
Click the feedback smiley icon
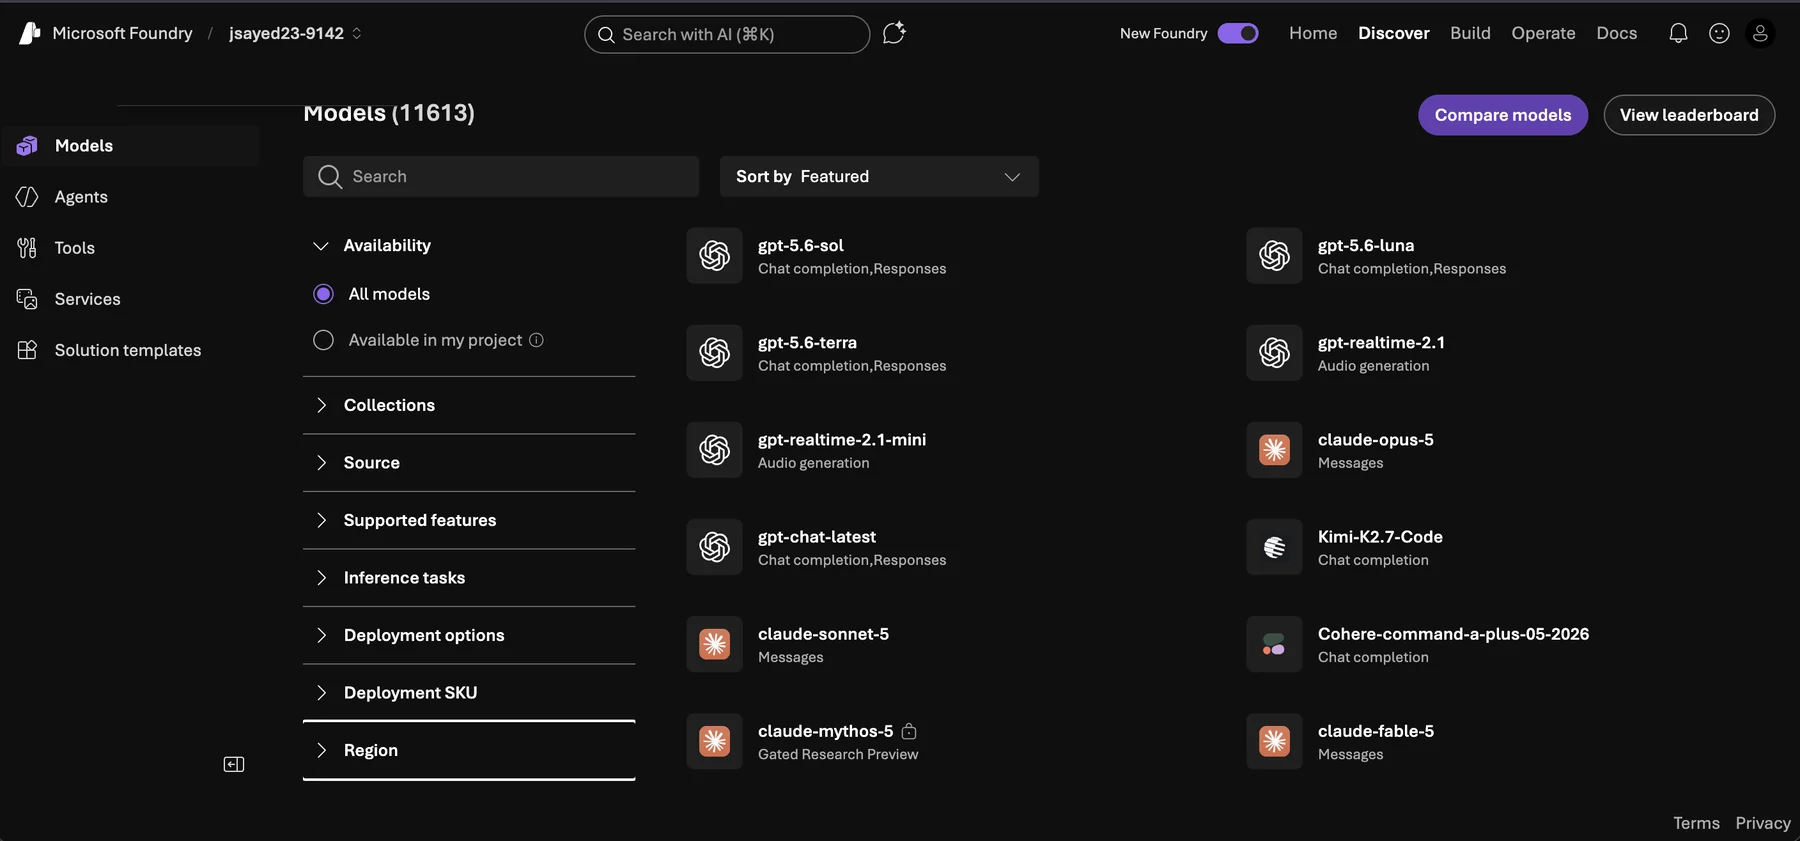click(1719, 33)
